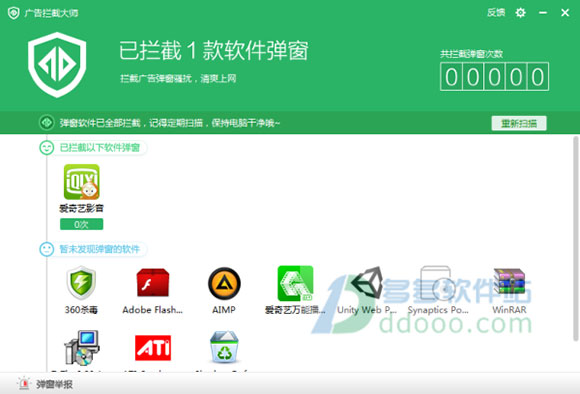Click the Synaptics Po... text label
Viewport: 580px width, 394px height.
click(x=438, y=310)
